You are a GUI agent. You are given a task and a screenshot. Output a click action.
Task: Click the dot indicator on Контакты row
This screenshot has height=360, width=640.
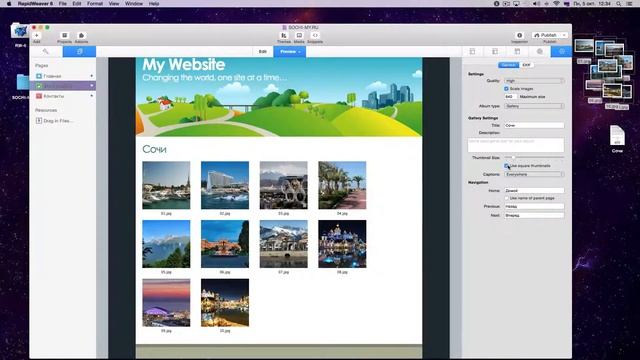(91, 96)
